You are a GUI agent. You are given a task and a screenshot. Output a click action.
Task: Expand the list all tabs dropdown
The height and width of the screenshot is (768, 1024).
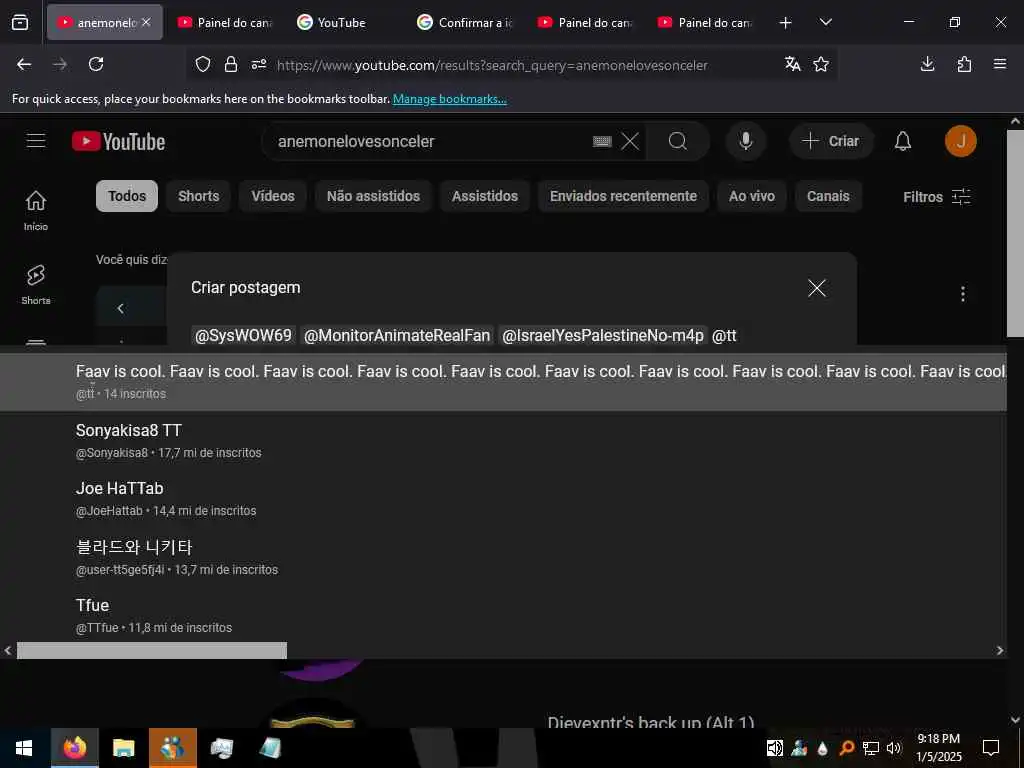825,22
